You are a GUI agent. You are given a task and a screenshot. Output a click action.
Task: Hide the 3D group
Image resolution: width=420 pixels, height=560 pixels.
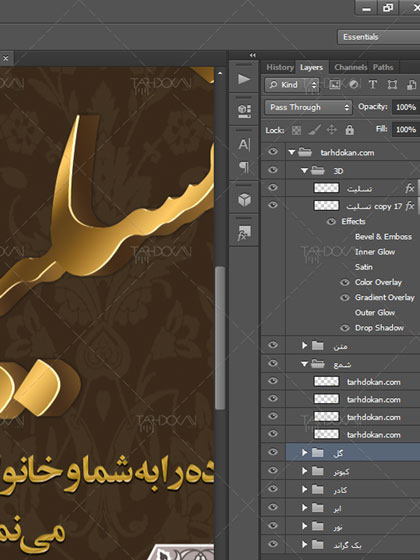[273, 170]
